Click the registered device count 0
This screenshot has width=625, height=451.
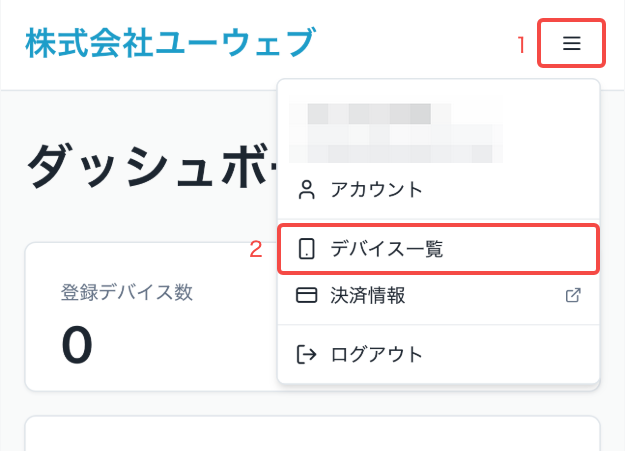pyautogui.click(x=77, y=346)
